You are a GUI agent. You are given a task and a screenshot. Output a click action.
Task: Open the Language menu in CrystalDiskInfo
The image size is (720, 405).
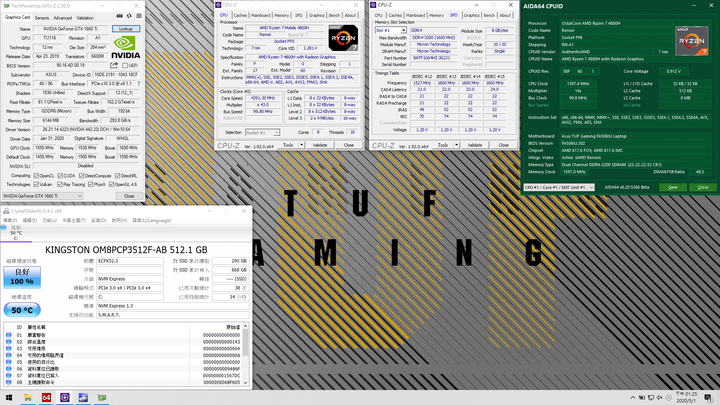pyautogui.click(x=151, y=220)
